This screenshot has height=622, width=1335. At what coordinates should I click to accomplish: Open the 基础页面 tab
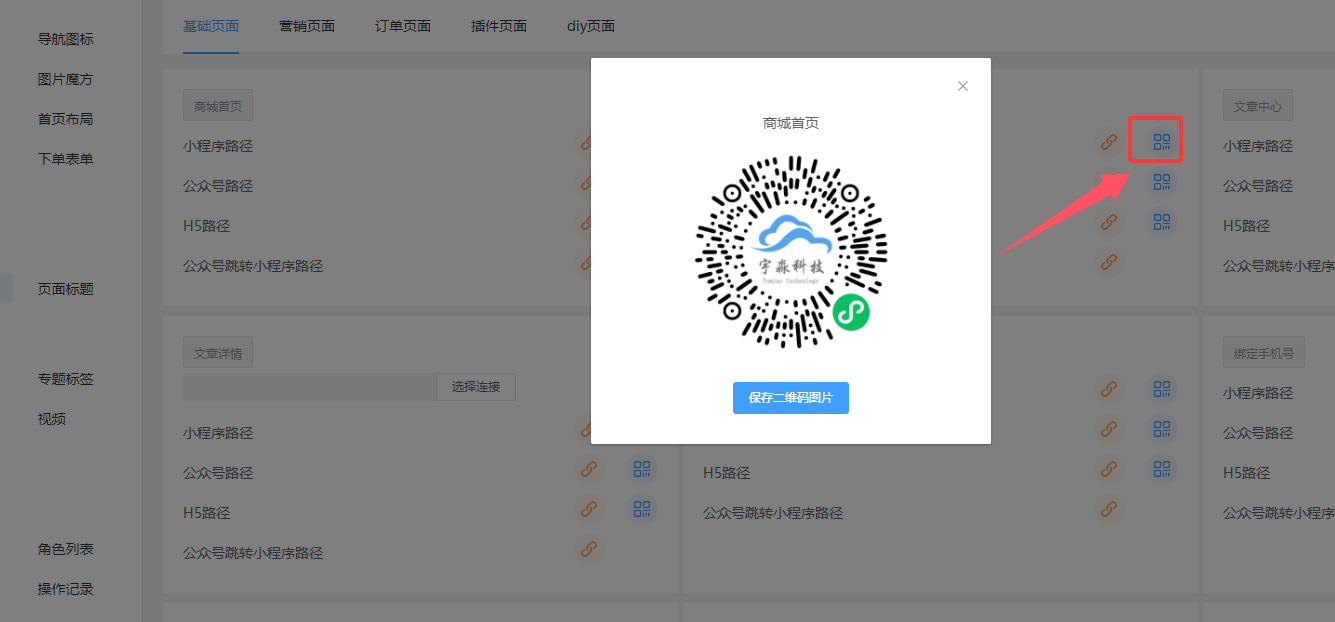pyautogui.click(x=211, y=26)
